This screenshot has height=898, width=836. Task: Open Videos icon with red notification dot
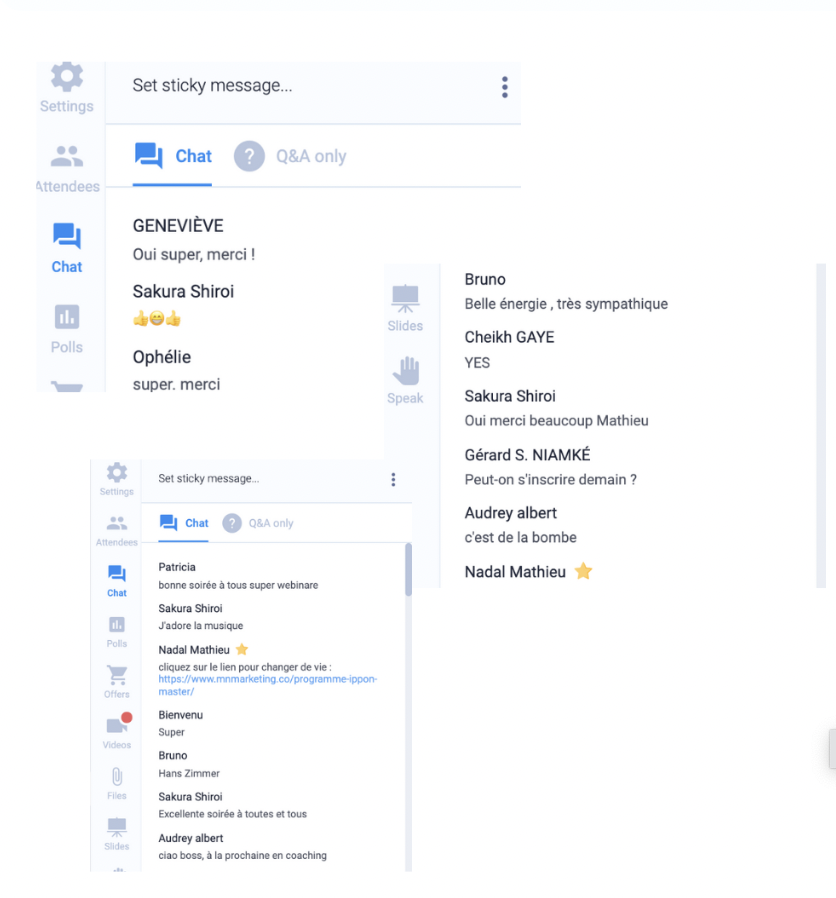point(119,724)
